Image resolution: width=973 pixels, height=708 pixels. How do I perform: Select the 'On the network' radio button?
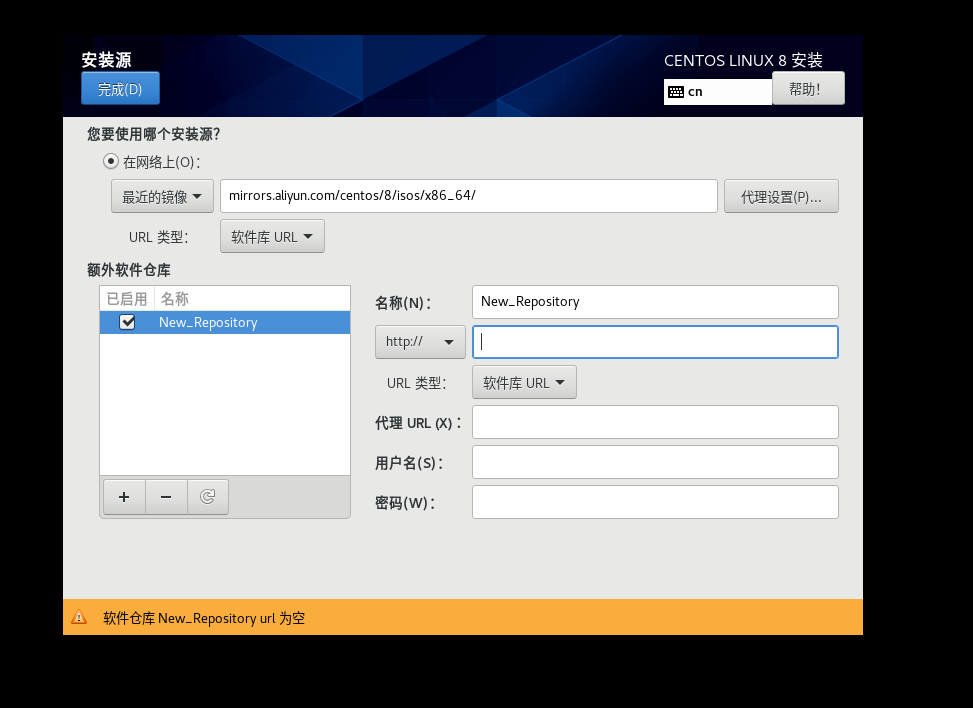[110, 161]
